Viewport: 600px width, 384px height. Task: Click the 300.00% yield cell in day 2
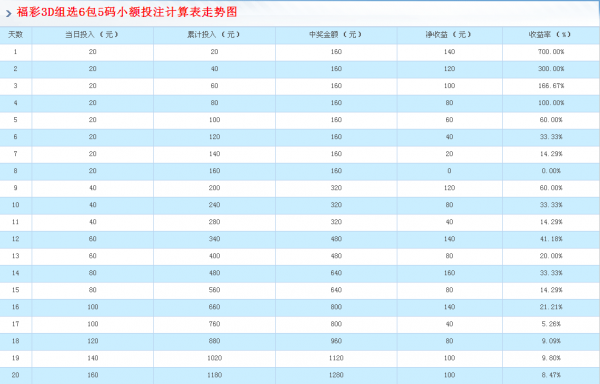tap(551, 69)
